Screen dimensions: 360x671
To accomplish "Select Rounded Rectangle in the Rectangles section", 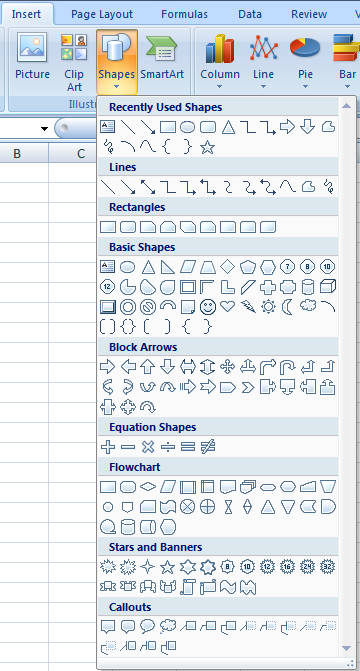I will point(128,227).
